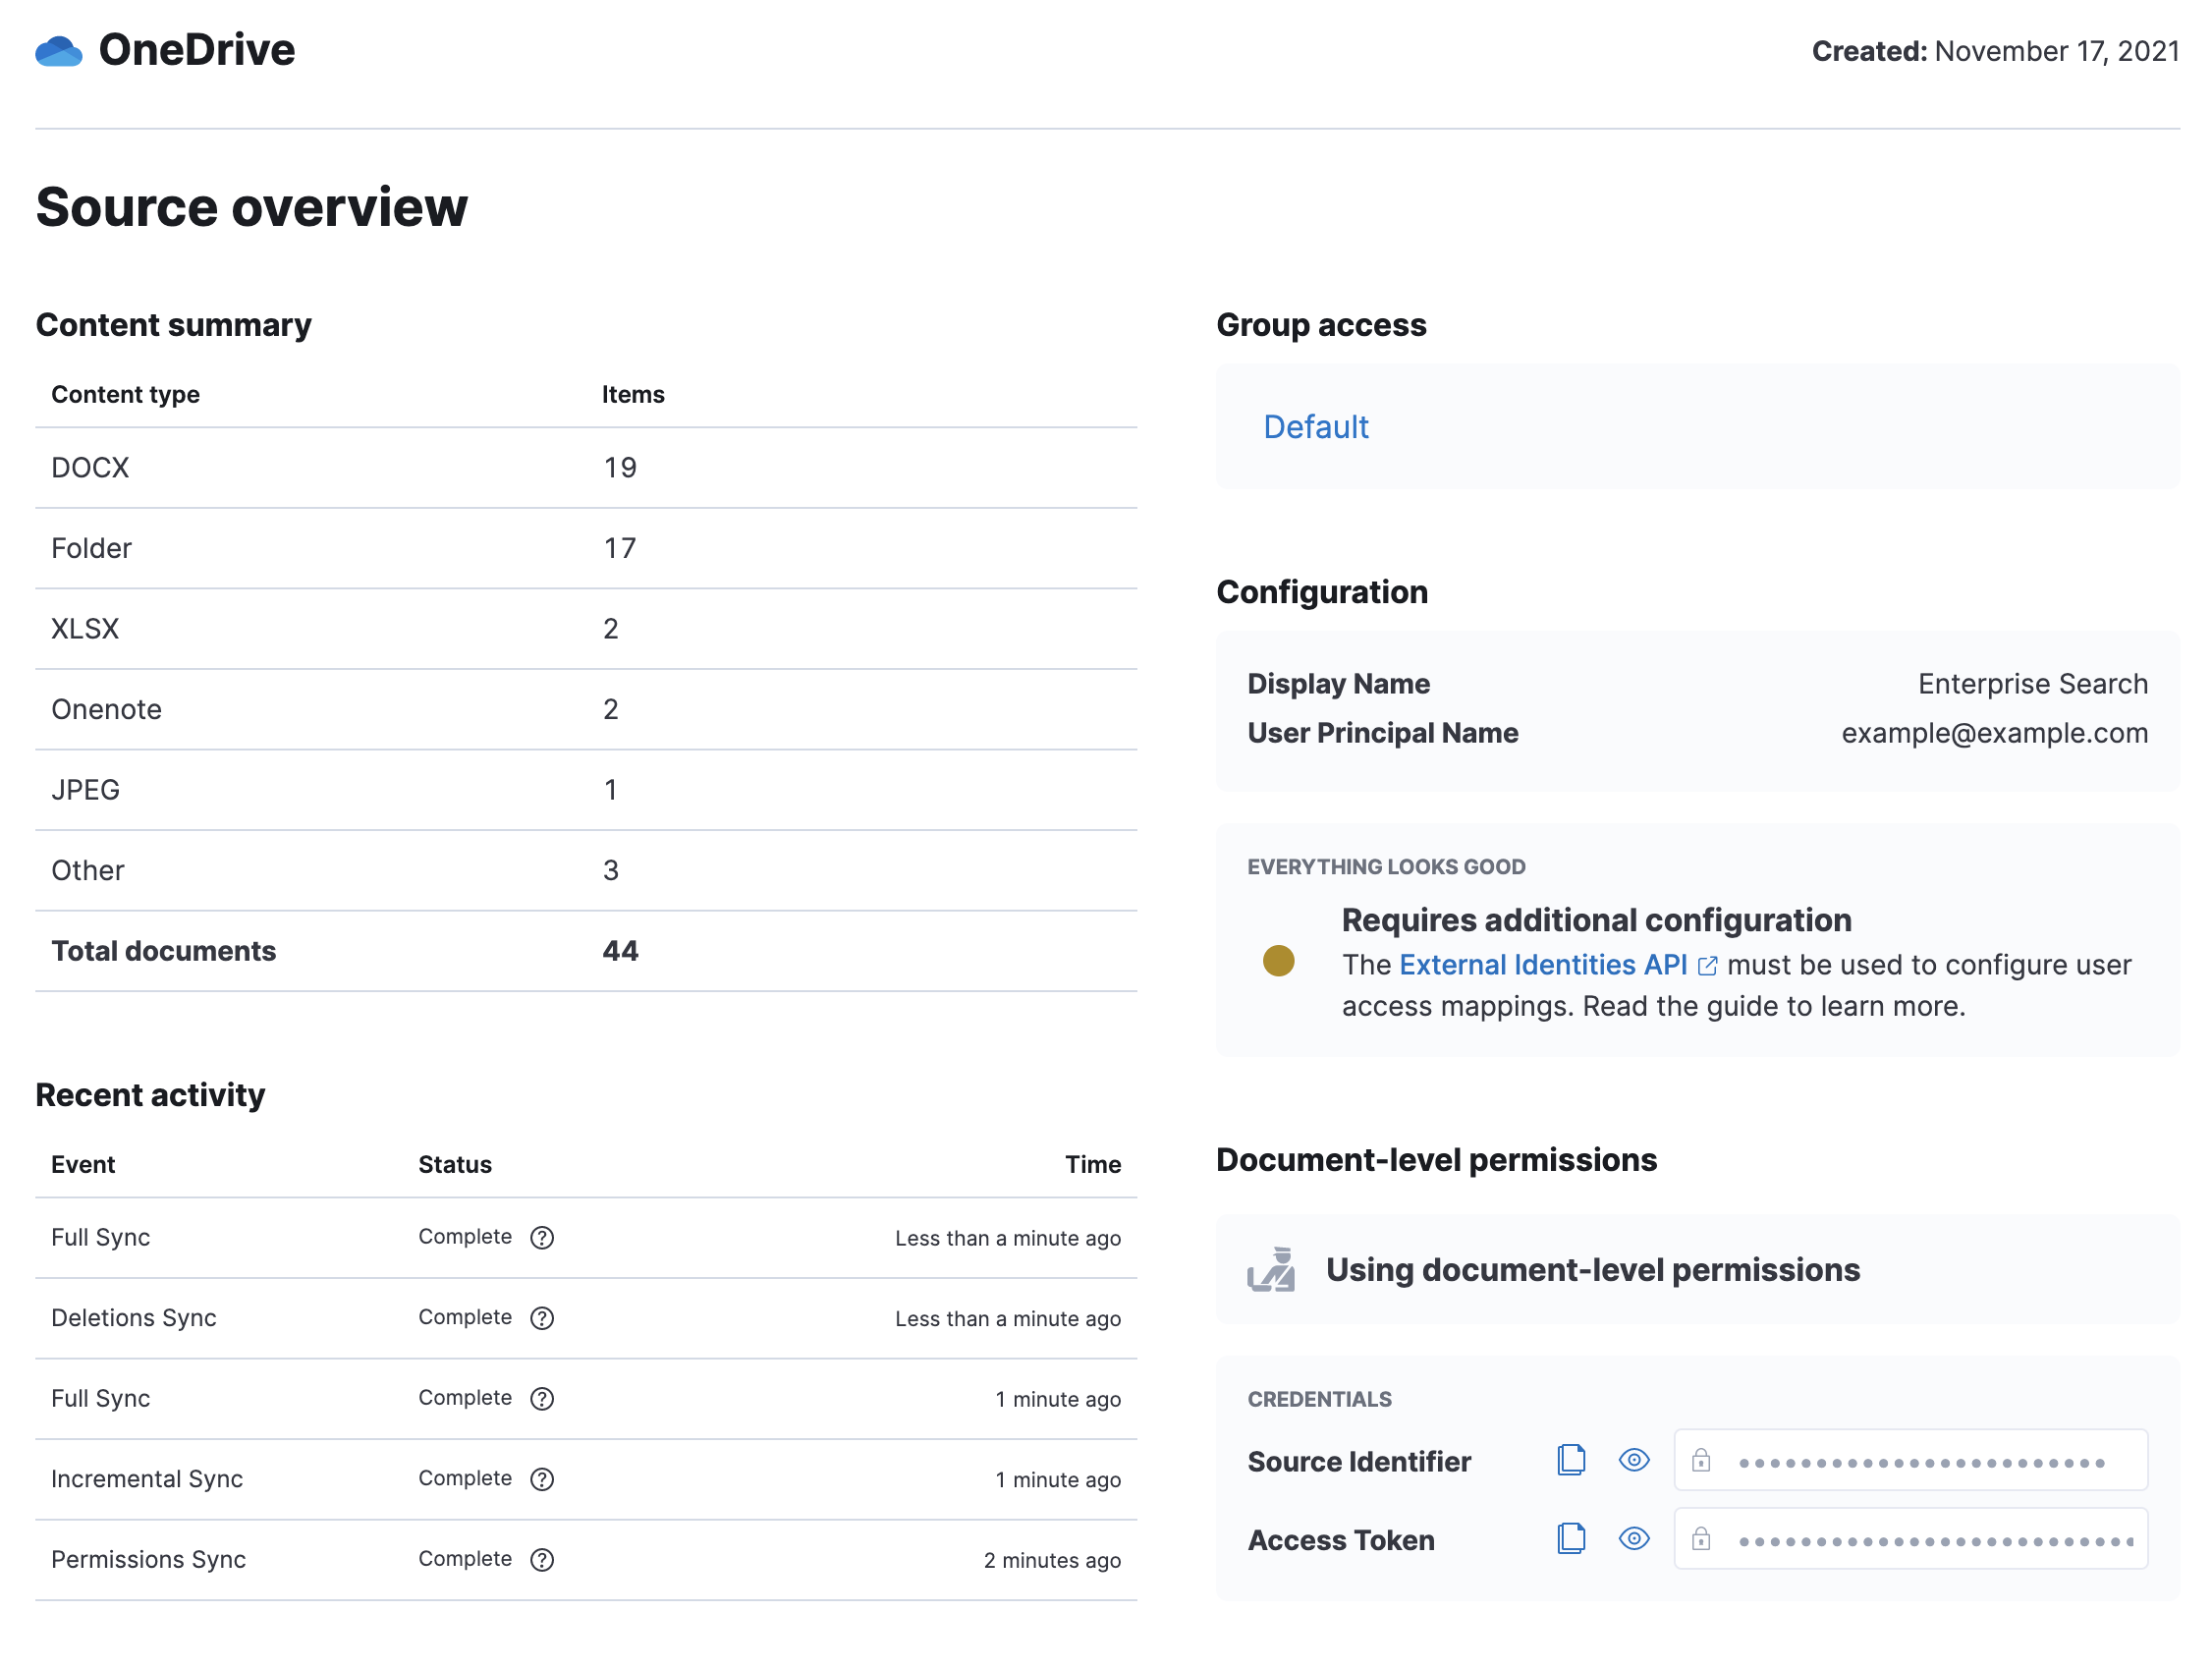Click the yellow status dot for additional configuration
This screenshot has height=1668, width=2212.
(x=1280, y=963)
